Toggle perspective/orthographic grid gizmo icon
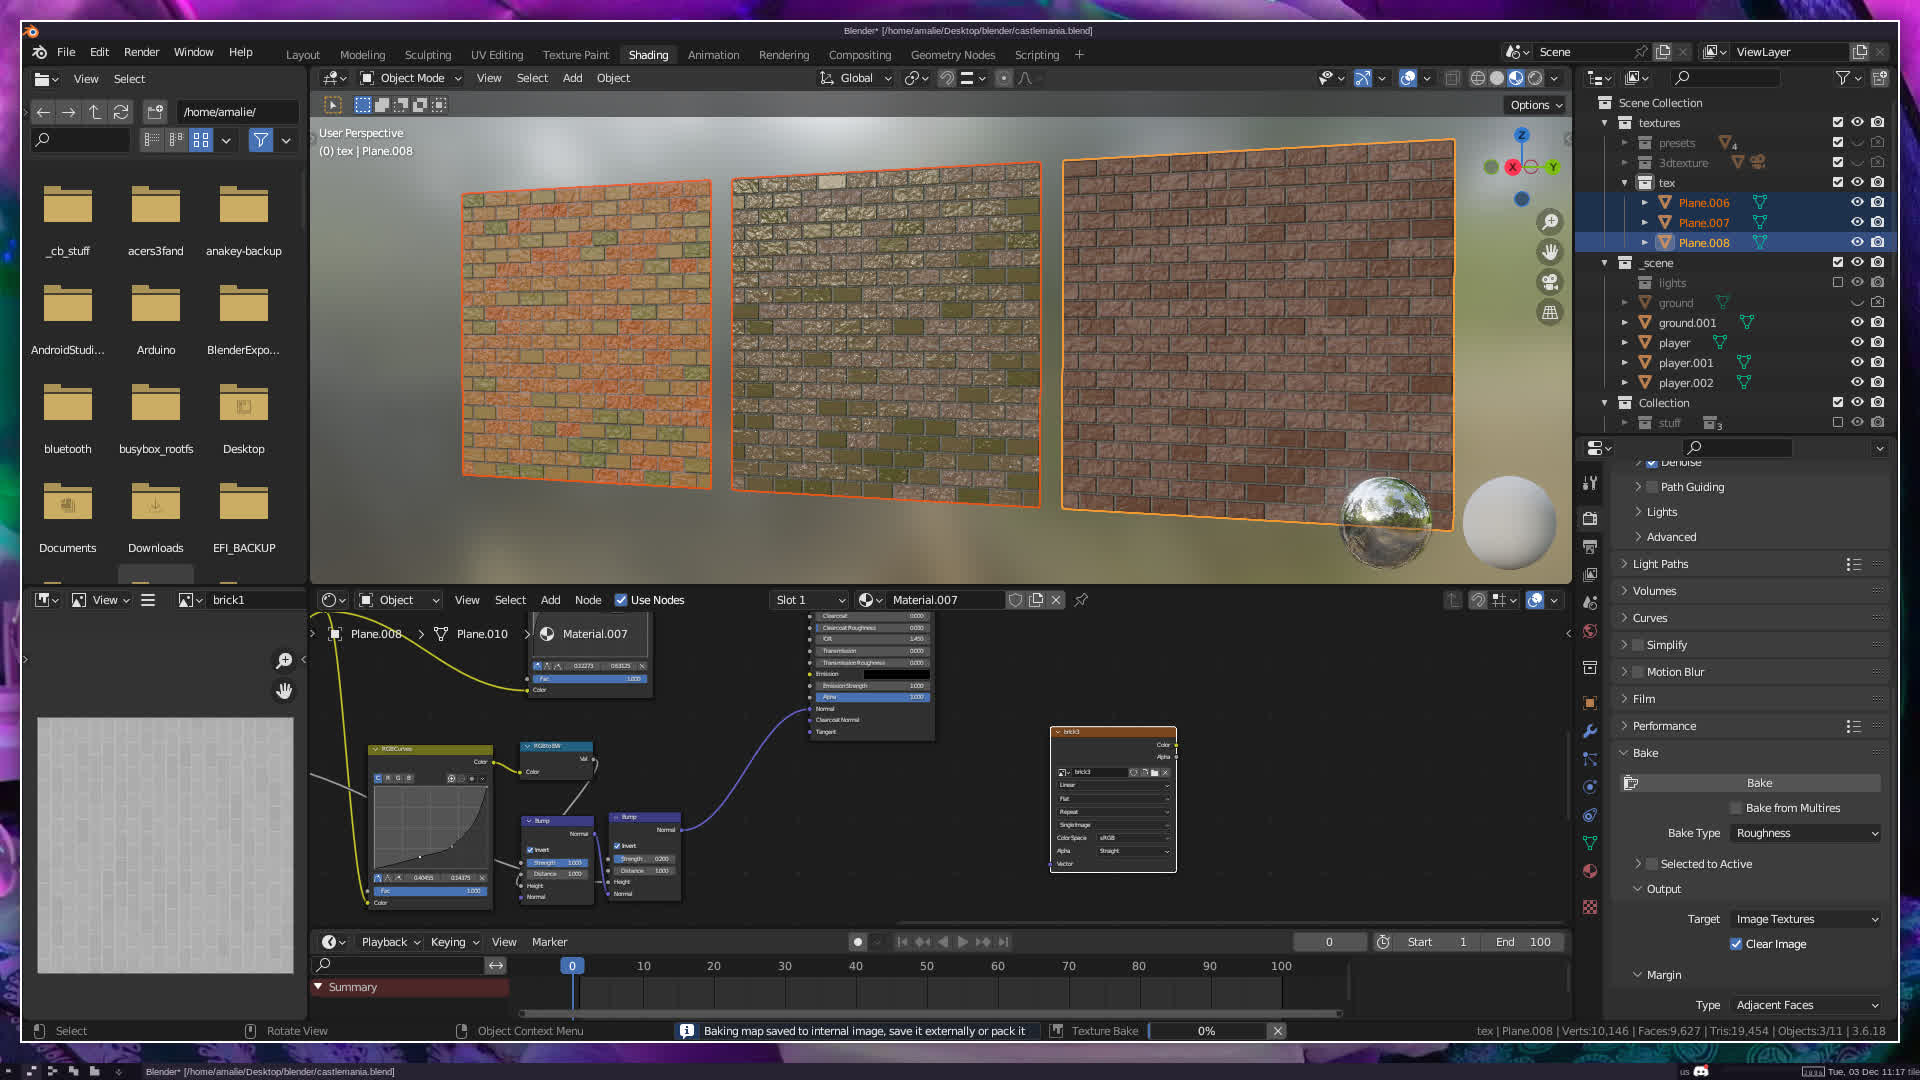 coord(1550,313)
